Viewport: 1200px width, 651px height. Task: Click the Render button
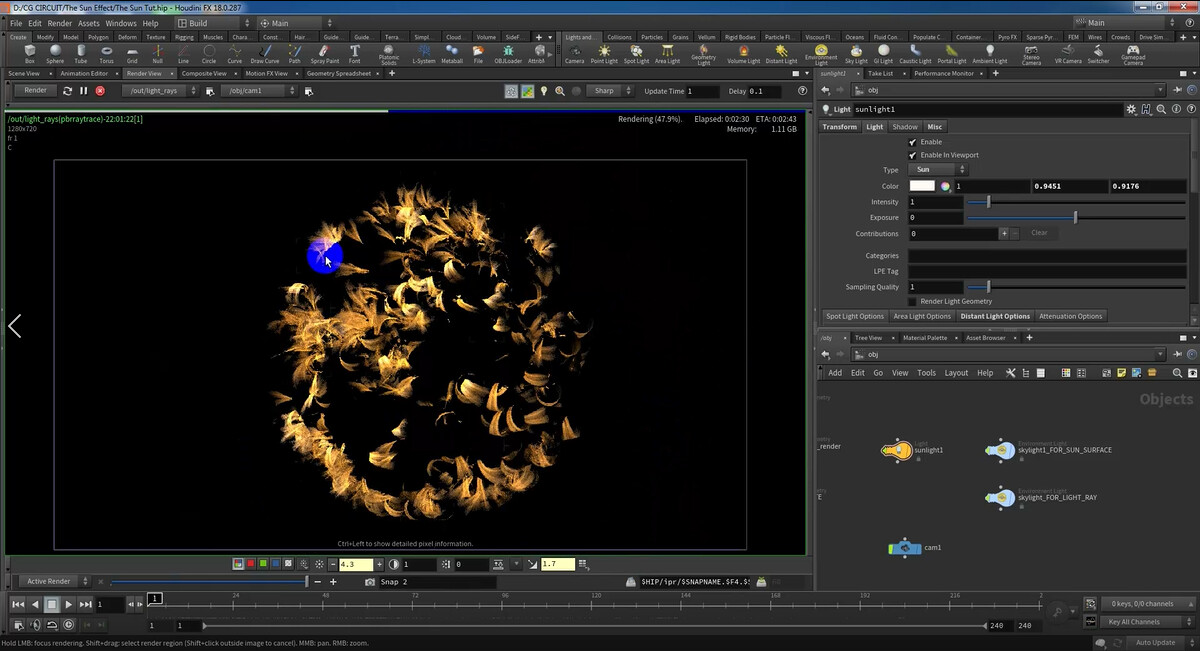pos(34,89)
